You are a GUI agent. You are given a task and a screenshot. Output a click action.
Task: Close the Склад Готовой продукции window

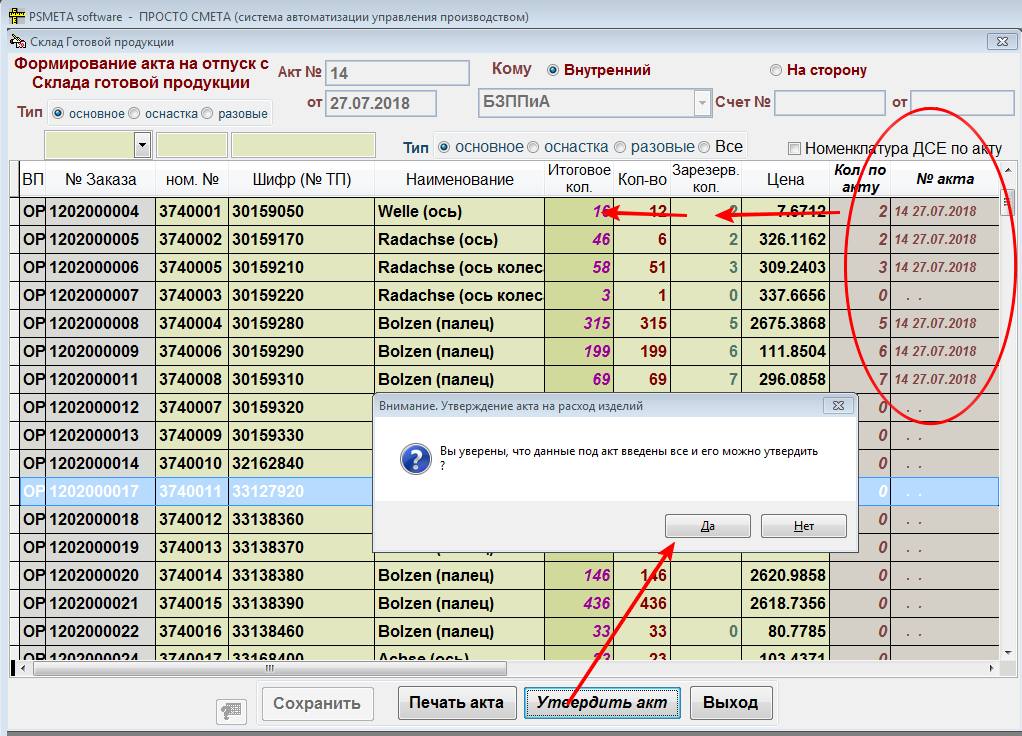(x=1000, y=42)
